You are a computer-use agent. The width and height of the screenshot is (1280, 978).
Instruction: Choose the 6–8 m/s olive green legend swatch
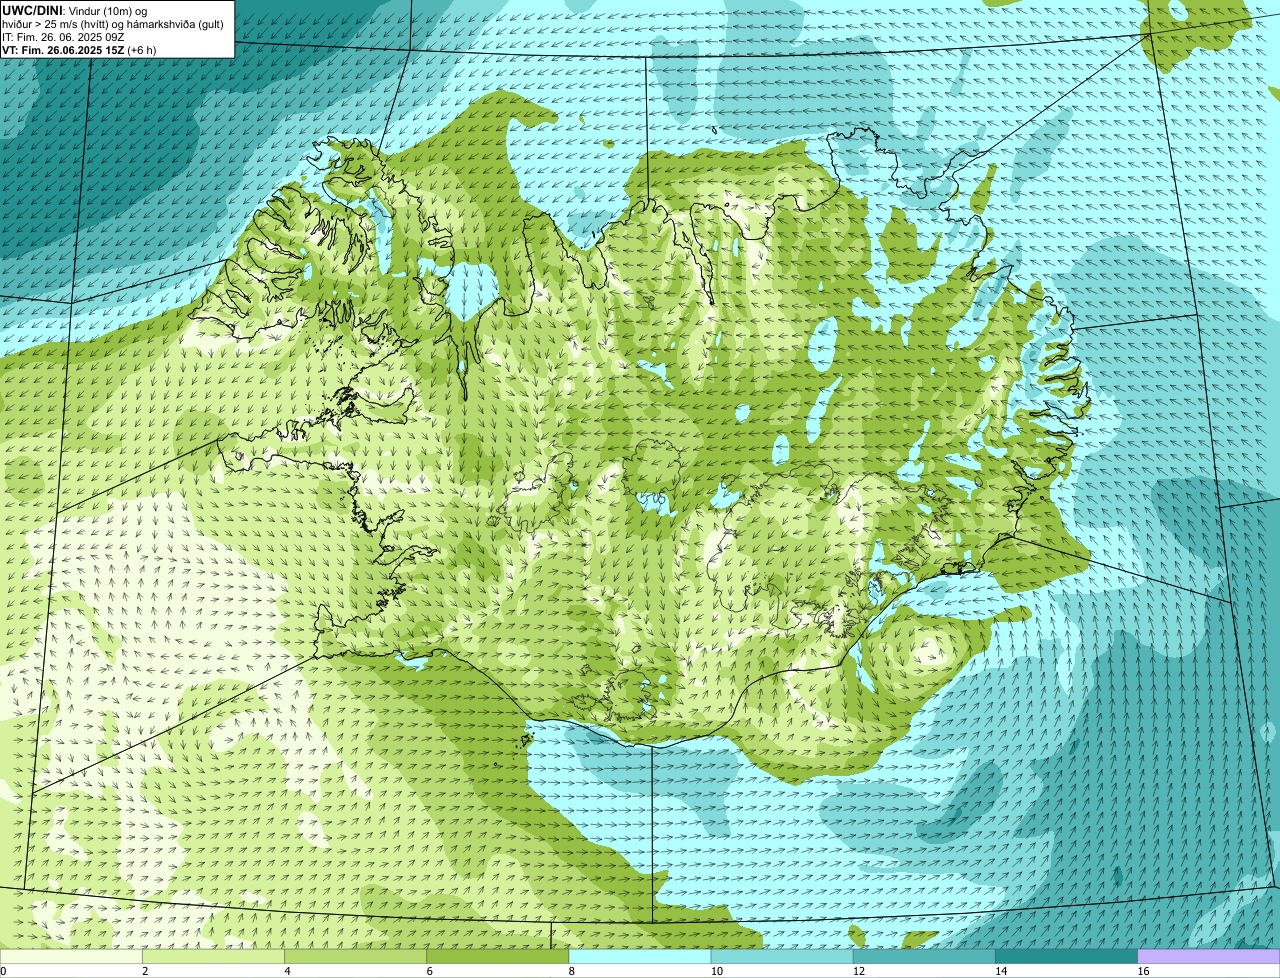498,956
